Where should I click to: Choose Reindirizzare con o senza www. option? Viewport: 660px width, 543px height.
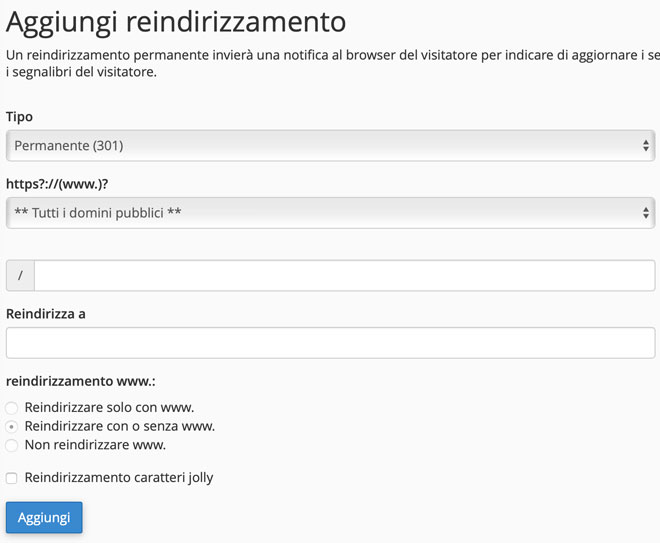click(12, 426)
